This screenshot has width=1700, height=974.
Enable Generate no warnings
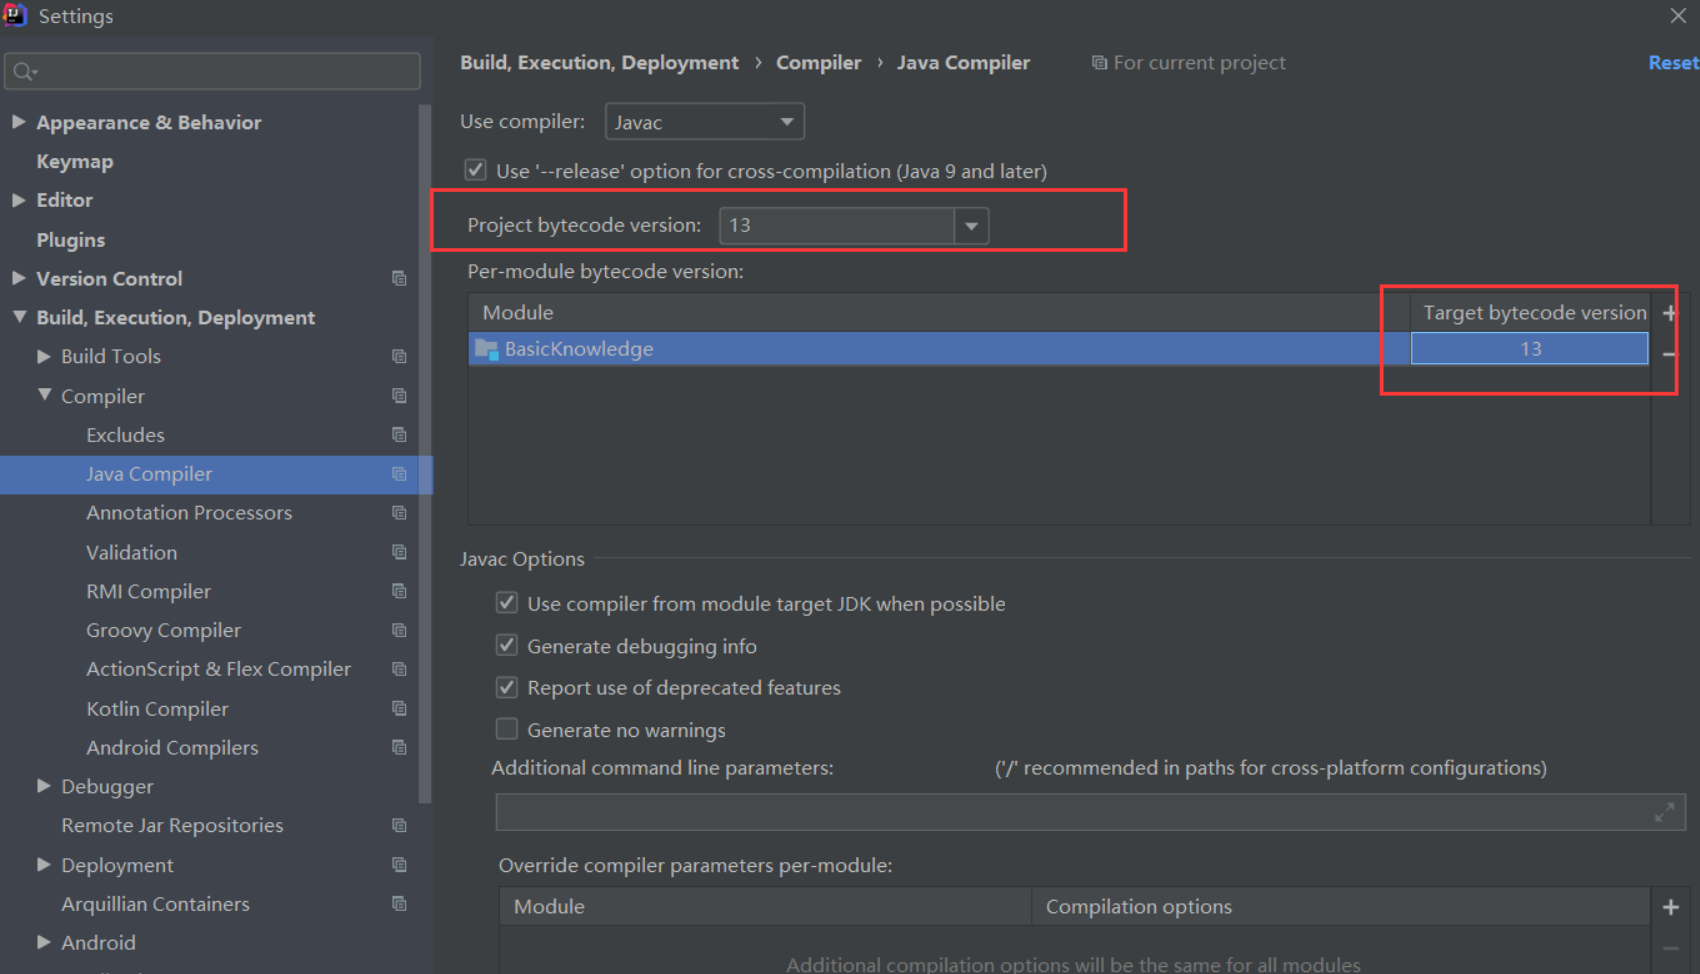tap(507, 729)
